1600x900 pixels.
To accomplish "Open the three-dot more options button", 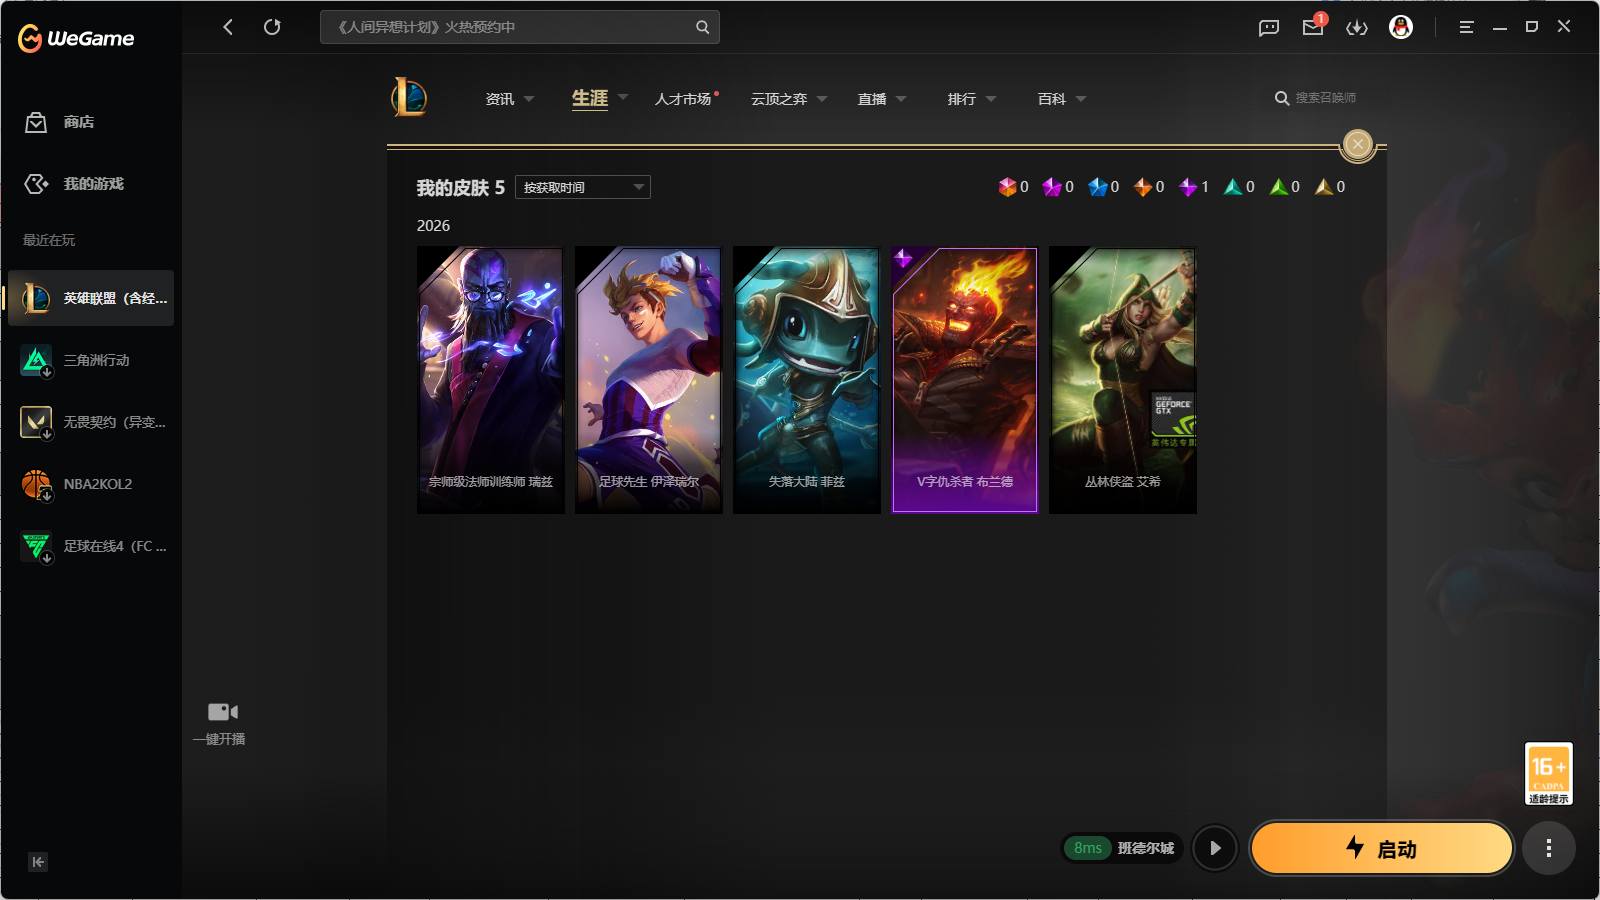I will pos(1548,849).
